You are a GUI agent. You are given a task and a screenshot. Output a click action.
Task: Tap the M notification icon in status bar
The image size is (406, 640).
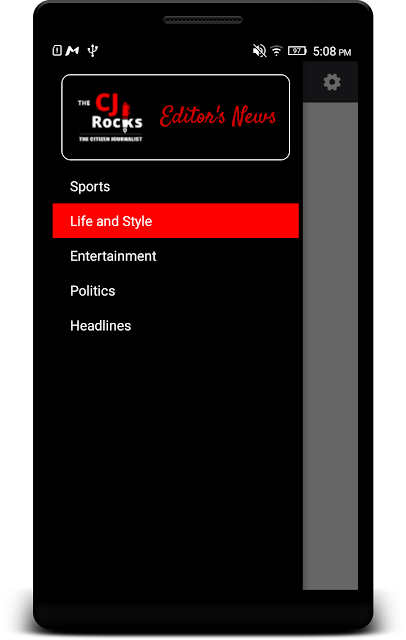click(x=72, y=51)
